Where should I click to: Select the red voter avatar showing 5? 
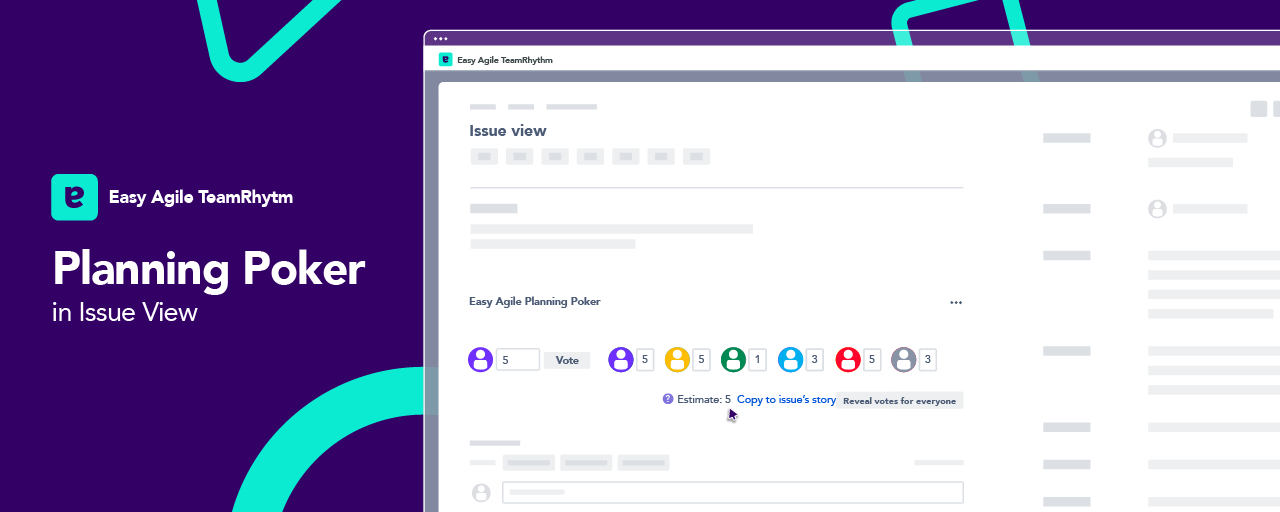pyautogui.click(x=848, y=360)
